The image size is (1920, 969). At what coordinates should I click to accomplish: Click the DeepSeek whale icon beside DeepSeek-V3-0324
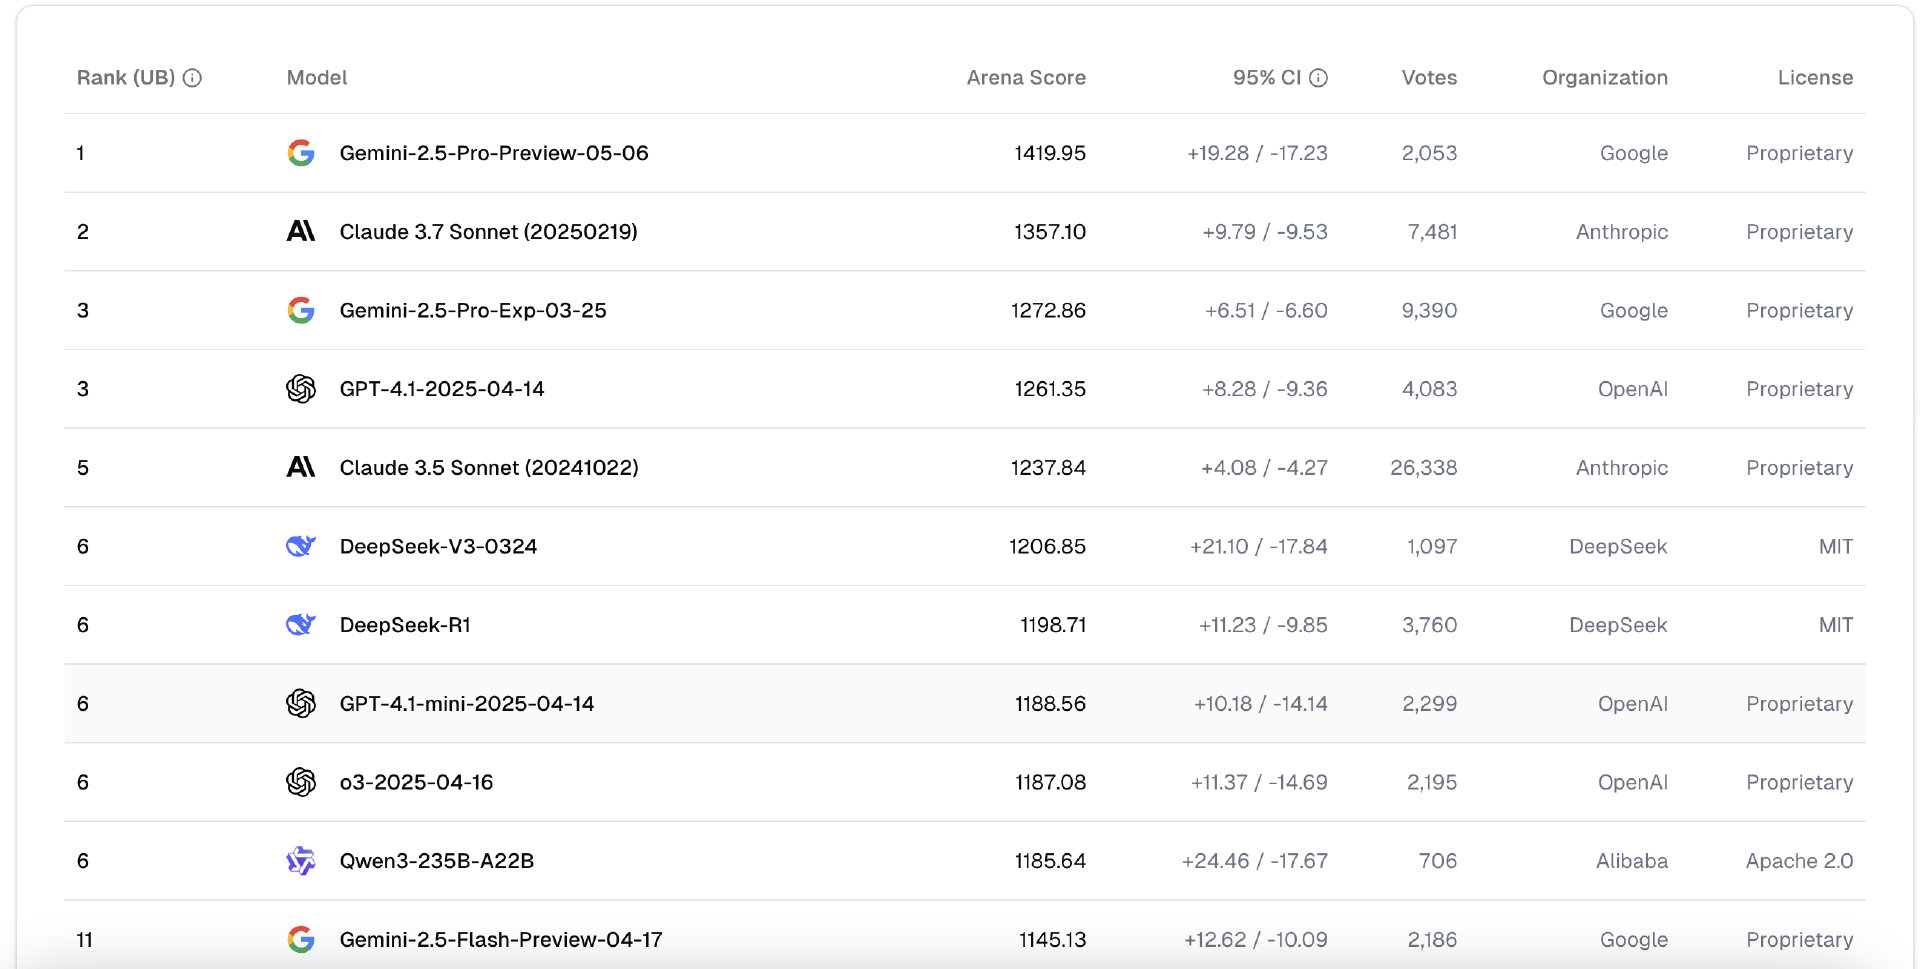[x=301, y=546]
